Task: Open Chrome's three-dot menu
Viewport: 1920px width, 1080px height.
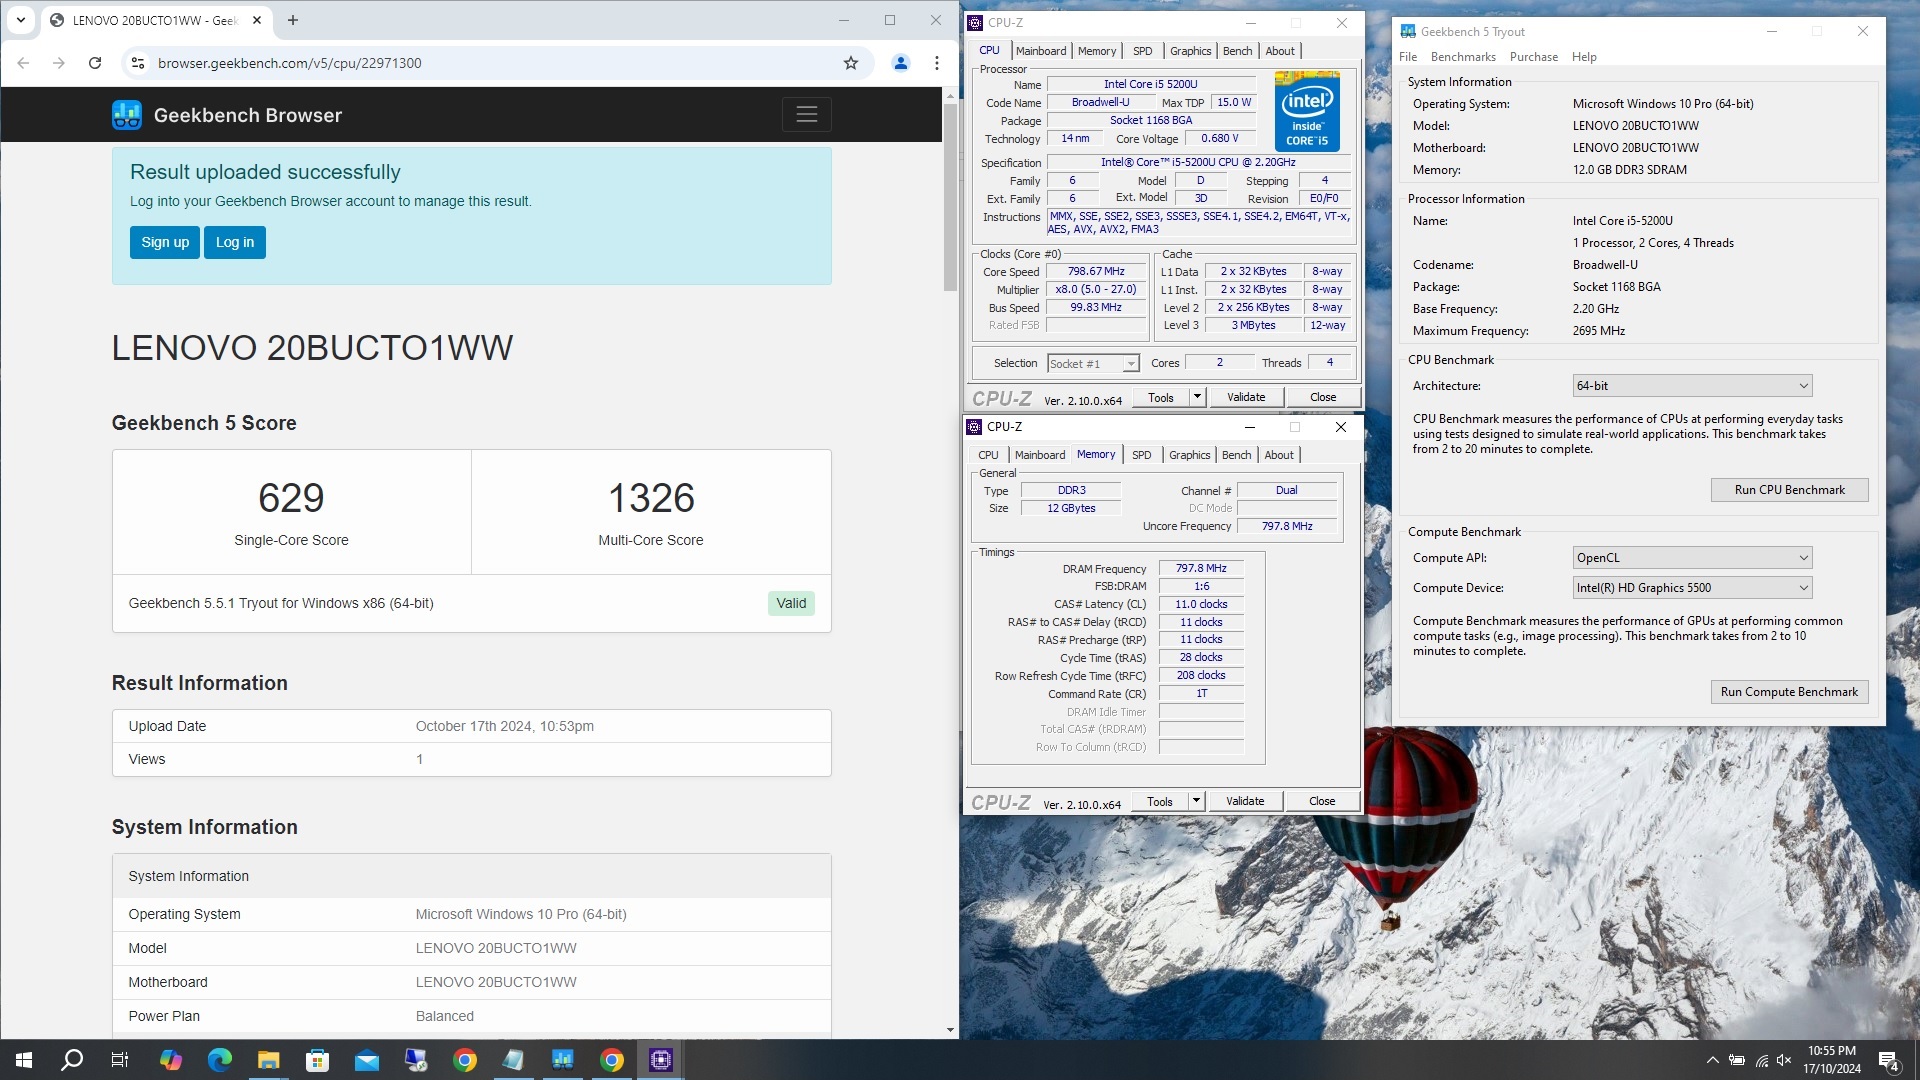Action: click(x=937, y=63)
